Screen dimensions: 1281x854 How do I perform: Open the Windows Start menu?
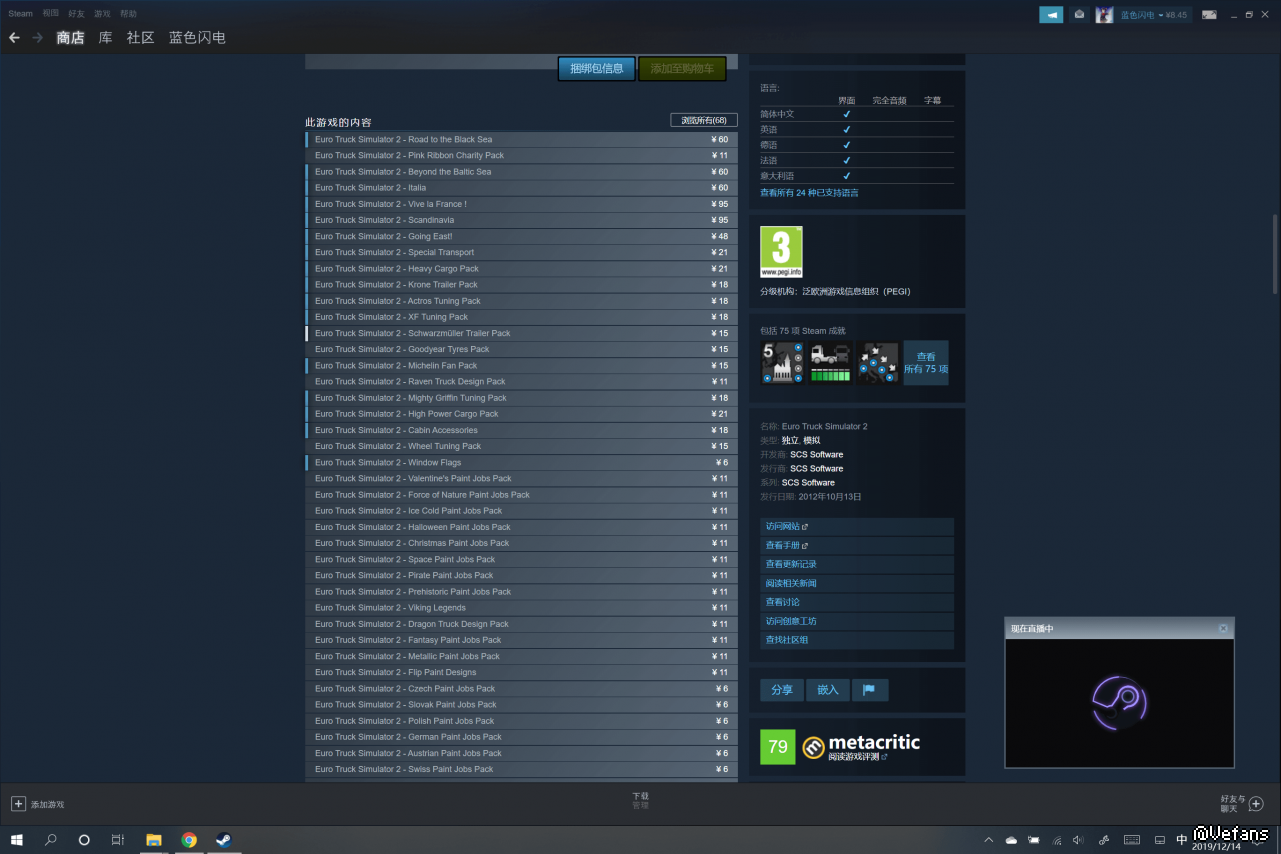click(x=17, y=840)
